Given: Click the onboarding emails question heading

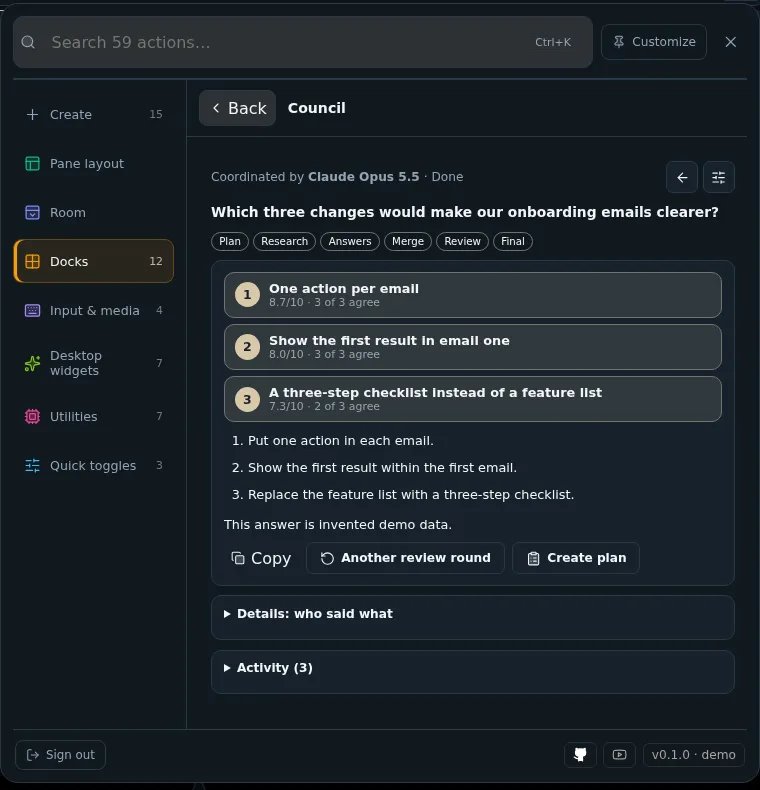Looking at the screenshot, I should 465,212.
